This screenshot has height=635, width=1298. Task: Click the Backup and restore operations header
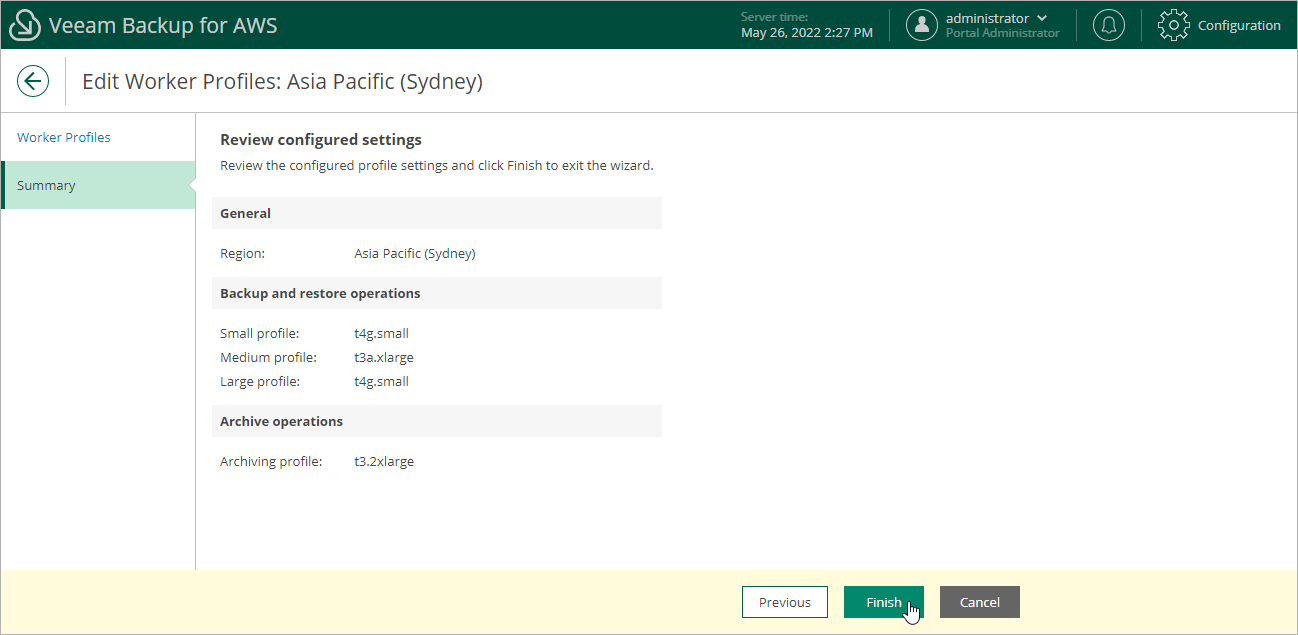pyautogui.click(x=320, y=293)
